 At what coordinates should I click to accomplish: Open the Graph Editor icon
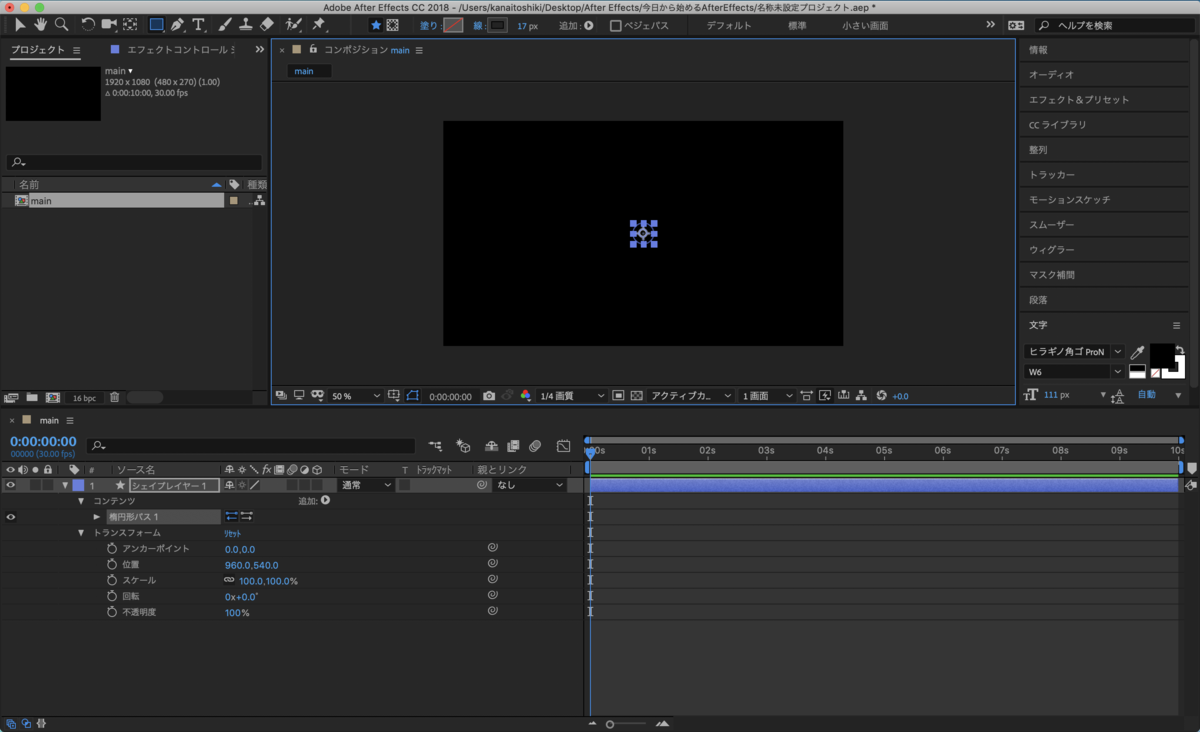pos(564,446)
